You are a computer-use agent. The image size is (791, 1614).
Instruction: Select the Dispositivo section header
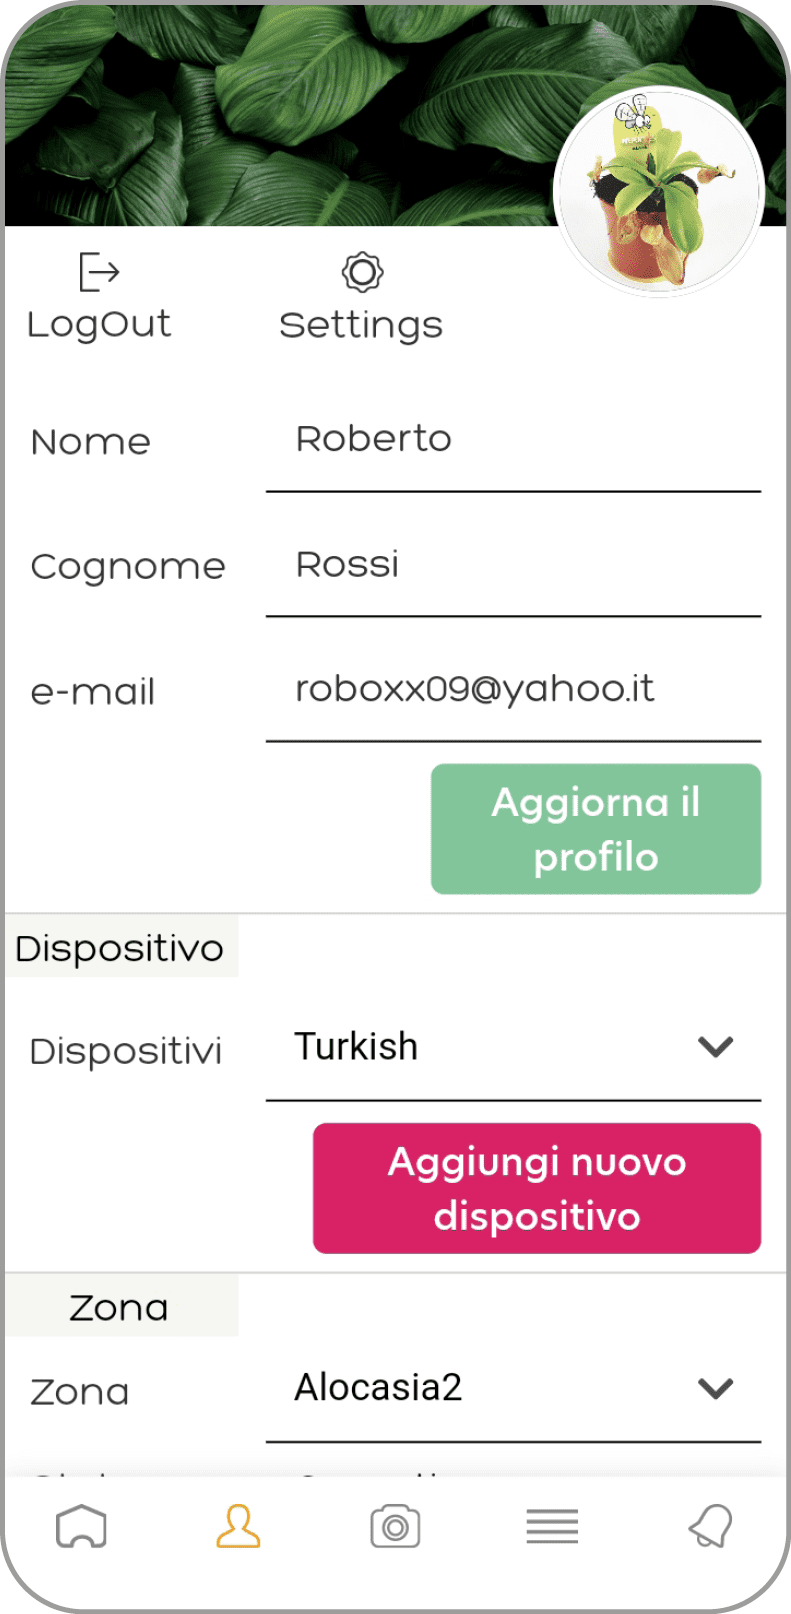coord(120,946)
